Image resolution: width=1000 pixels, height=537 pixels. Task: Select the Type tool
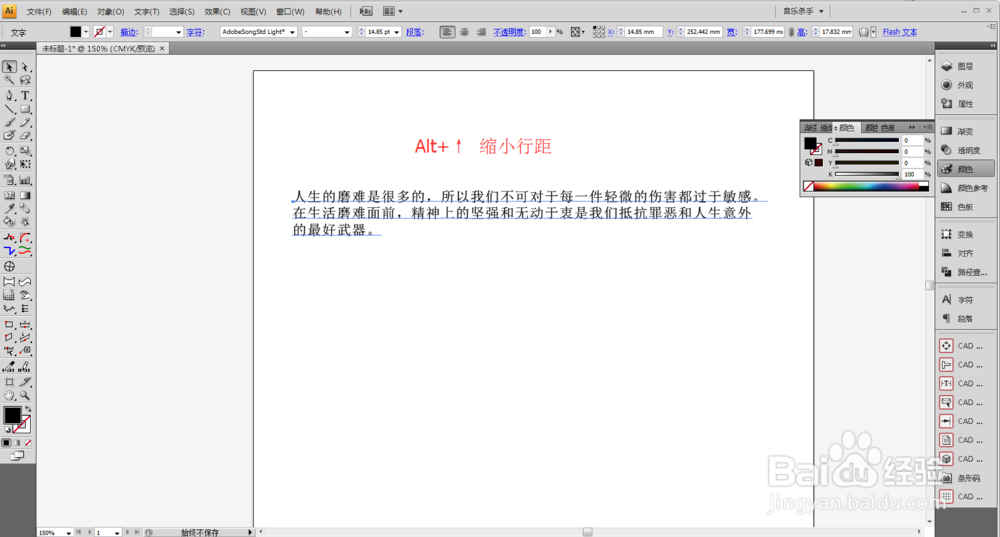[25, 96]
